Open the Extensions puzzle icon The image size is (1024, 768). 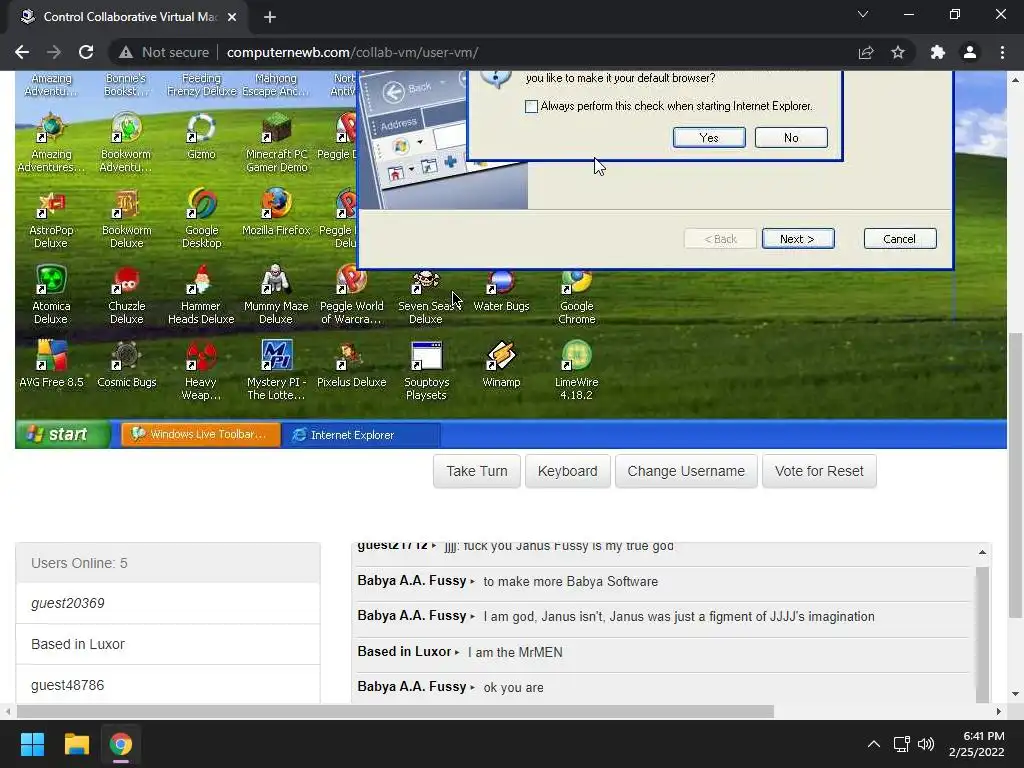coord(938,52)
